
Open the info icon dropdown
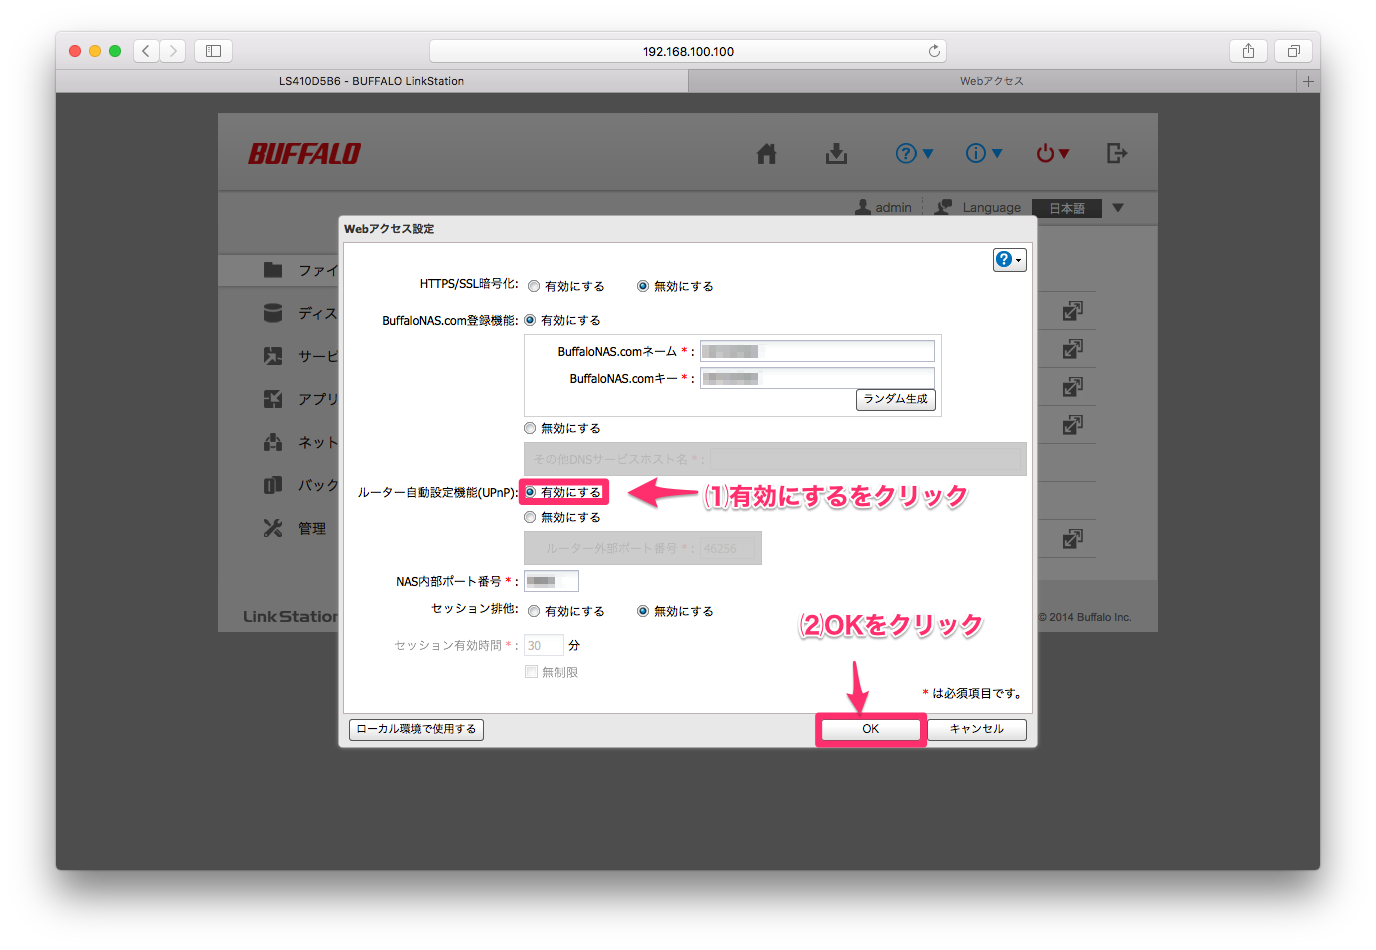point(984,153)
